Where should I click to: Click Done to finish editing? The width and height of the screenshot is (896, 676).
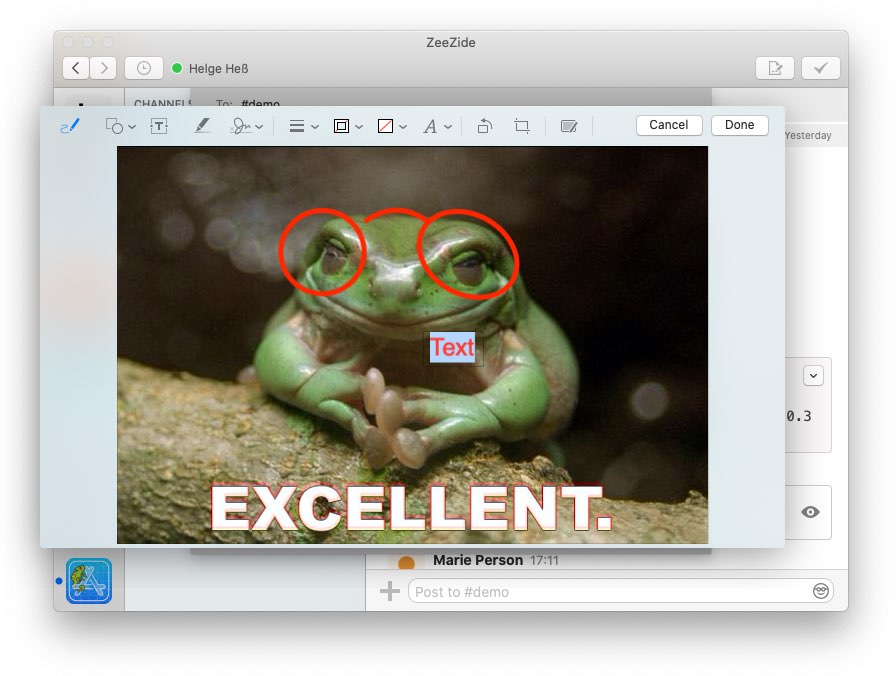[x=739, y=125]
